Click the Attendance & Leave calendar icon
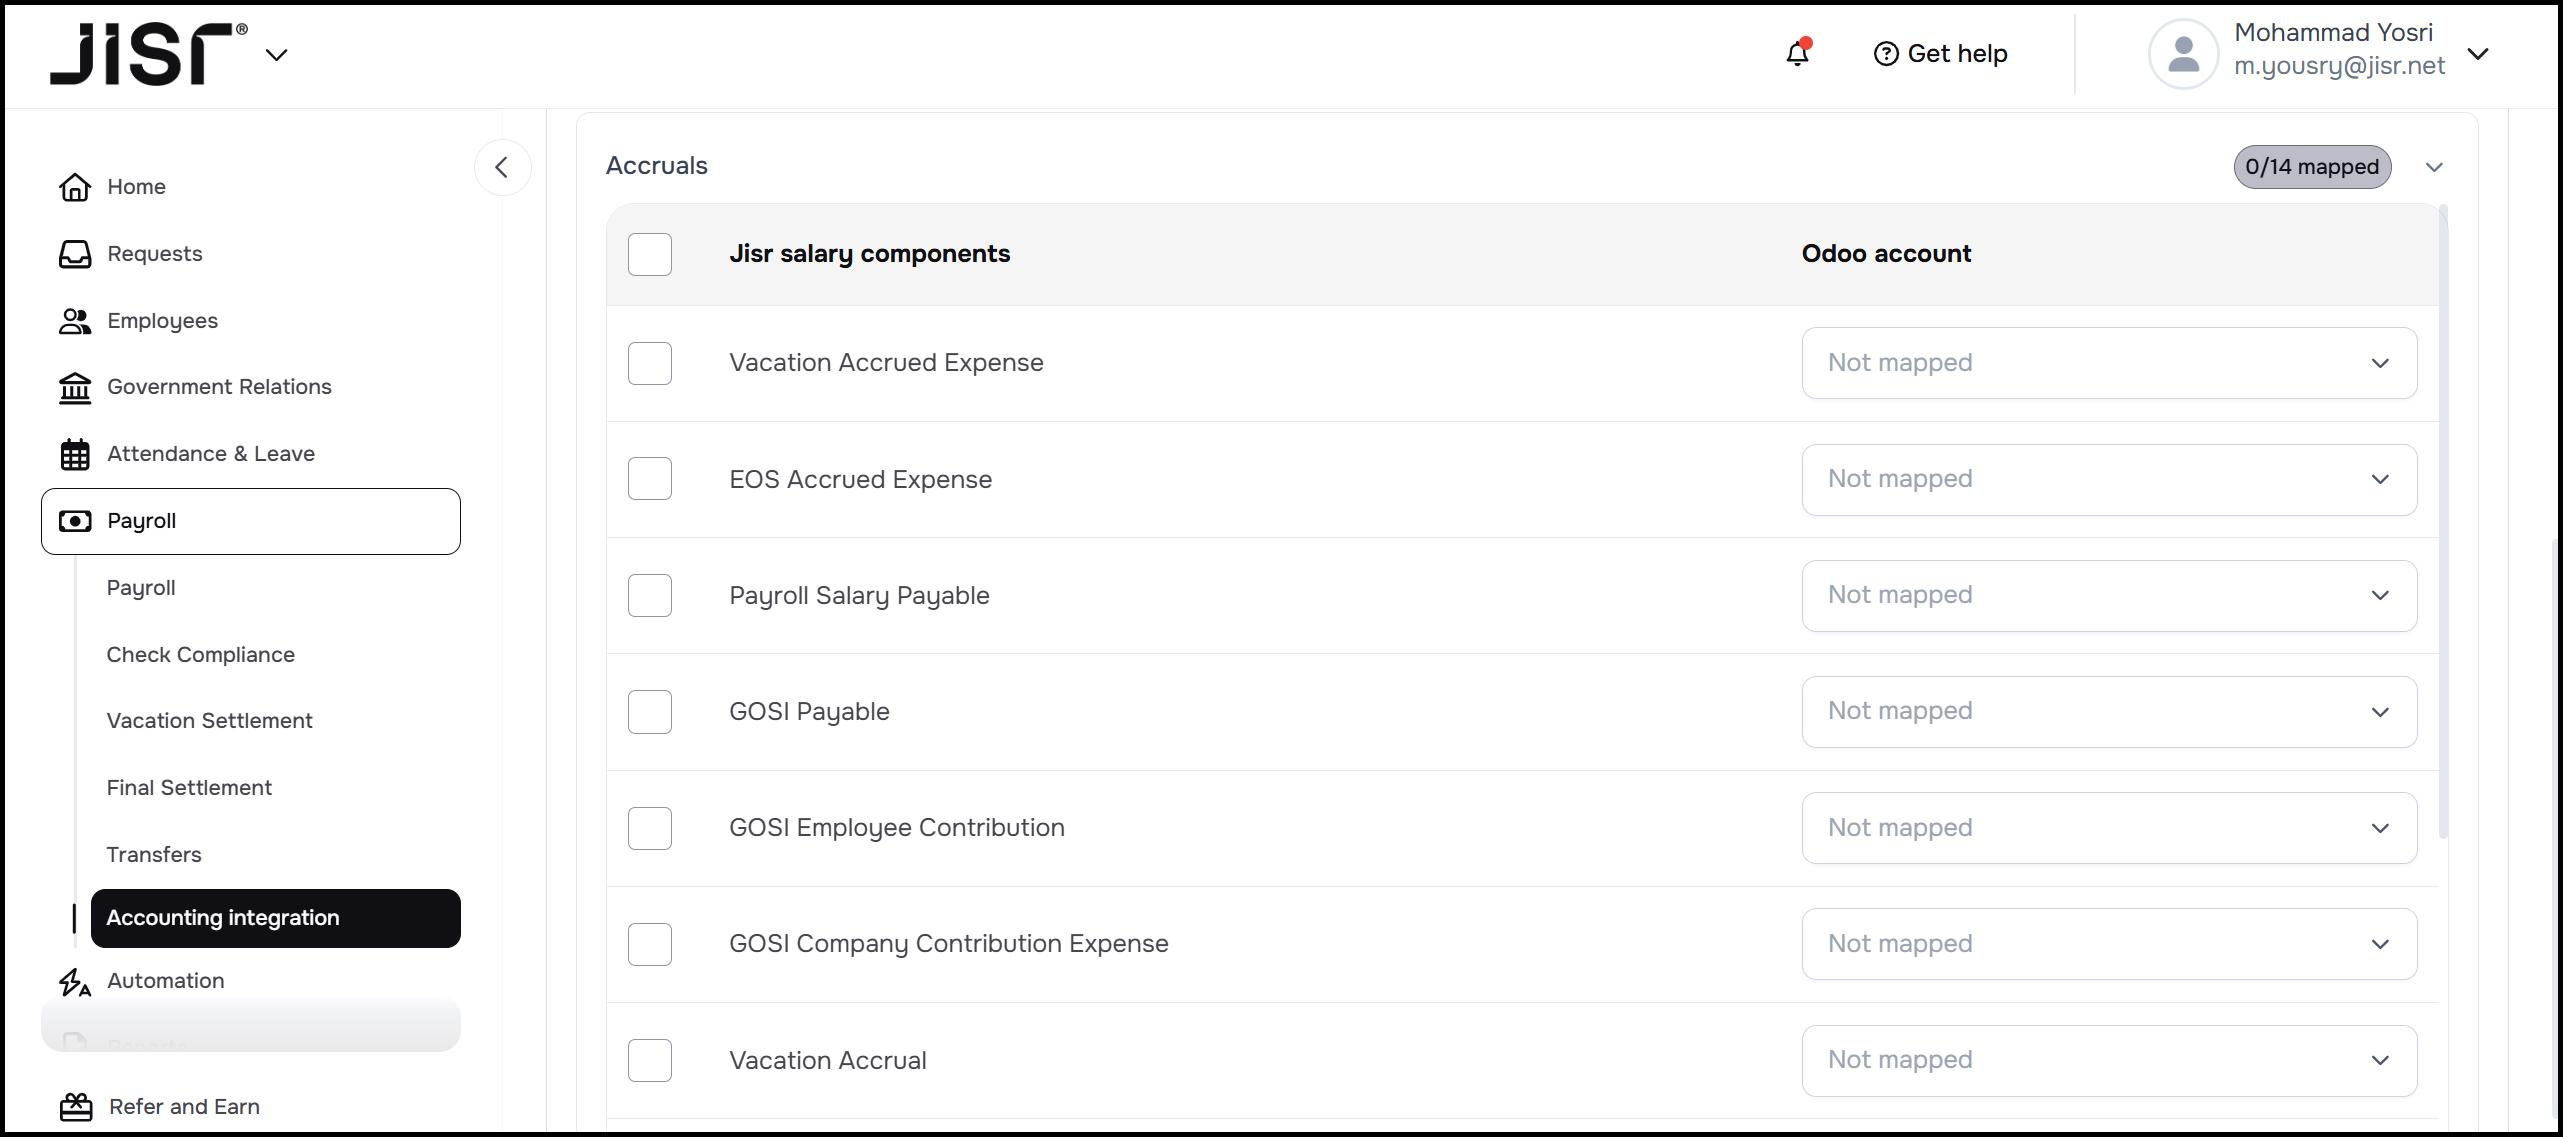The image size is (2563, 1137). (75, 454)
